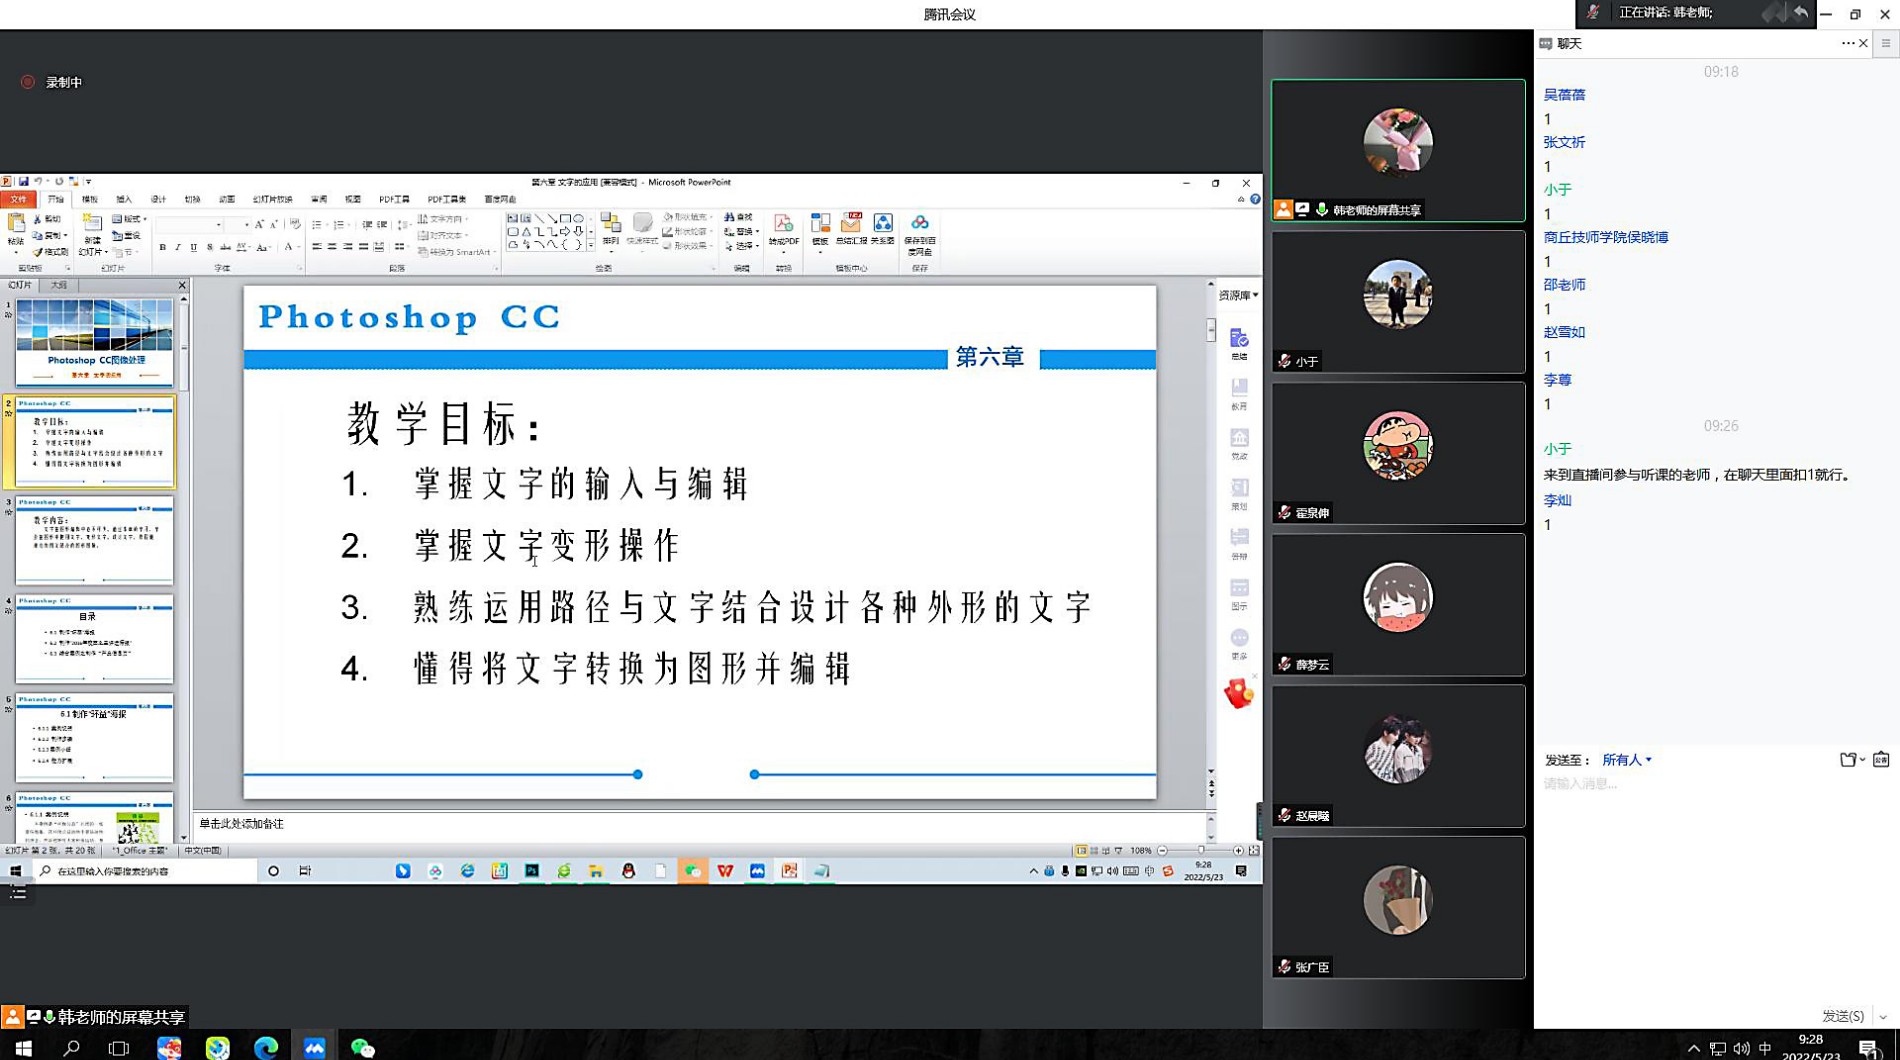
Task: Switch to Normal view in status bar
Action: (x=1081, y=851)
